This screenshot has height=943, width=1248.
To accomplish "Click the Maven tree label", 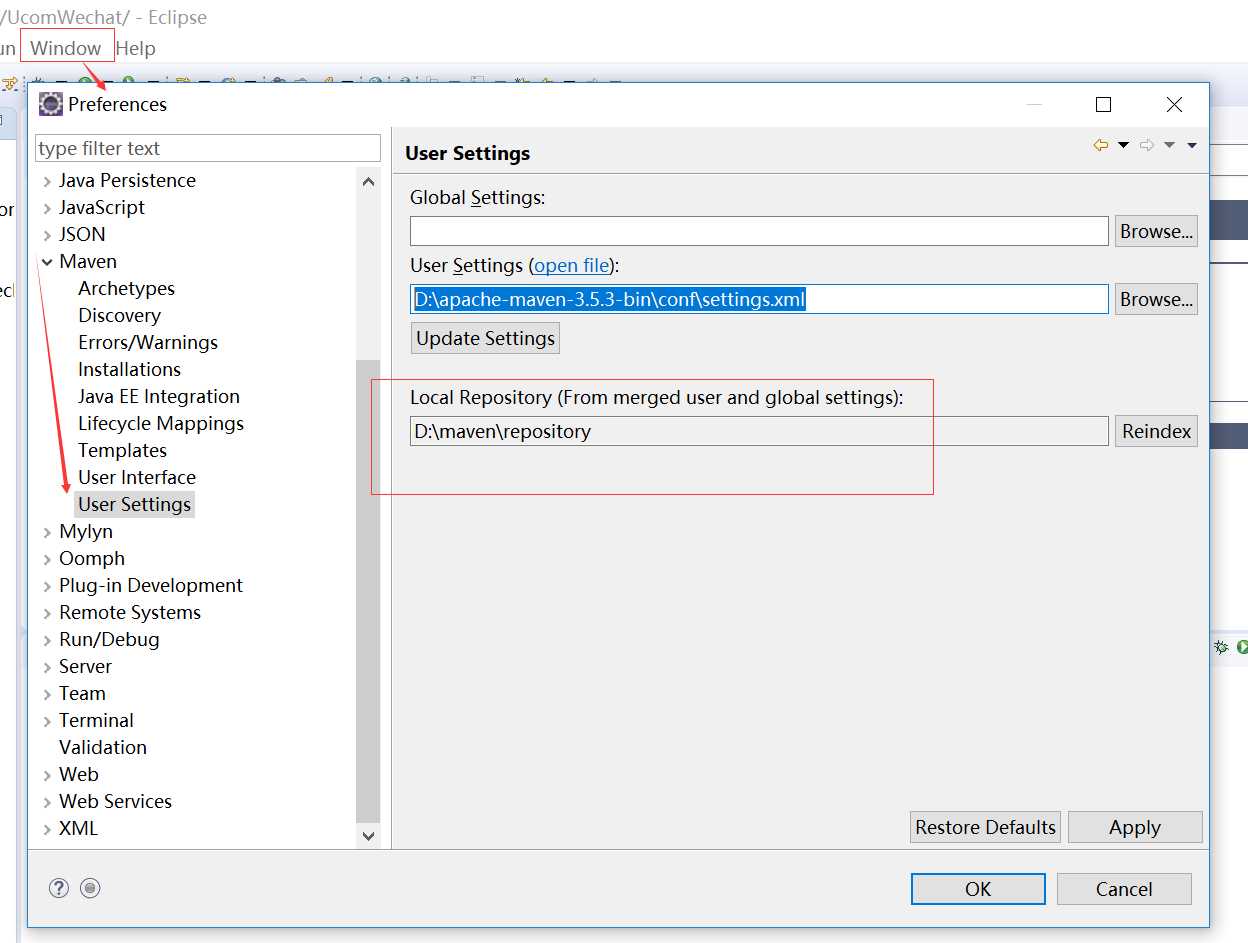I will tap(88, 261).
